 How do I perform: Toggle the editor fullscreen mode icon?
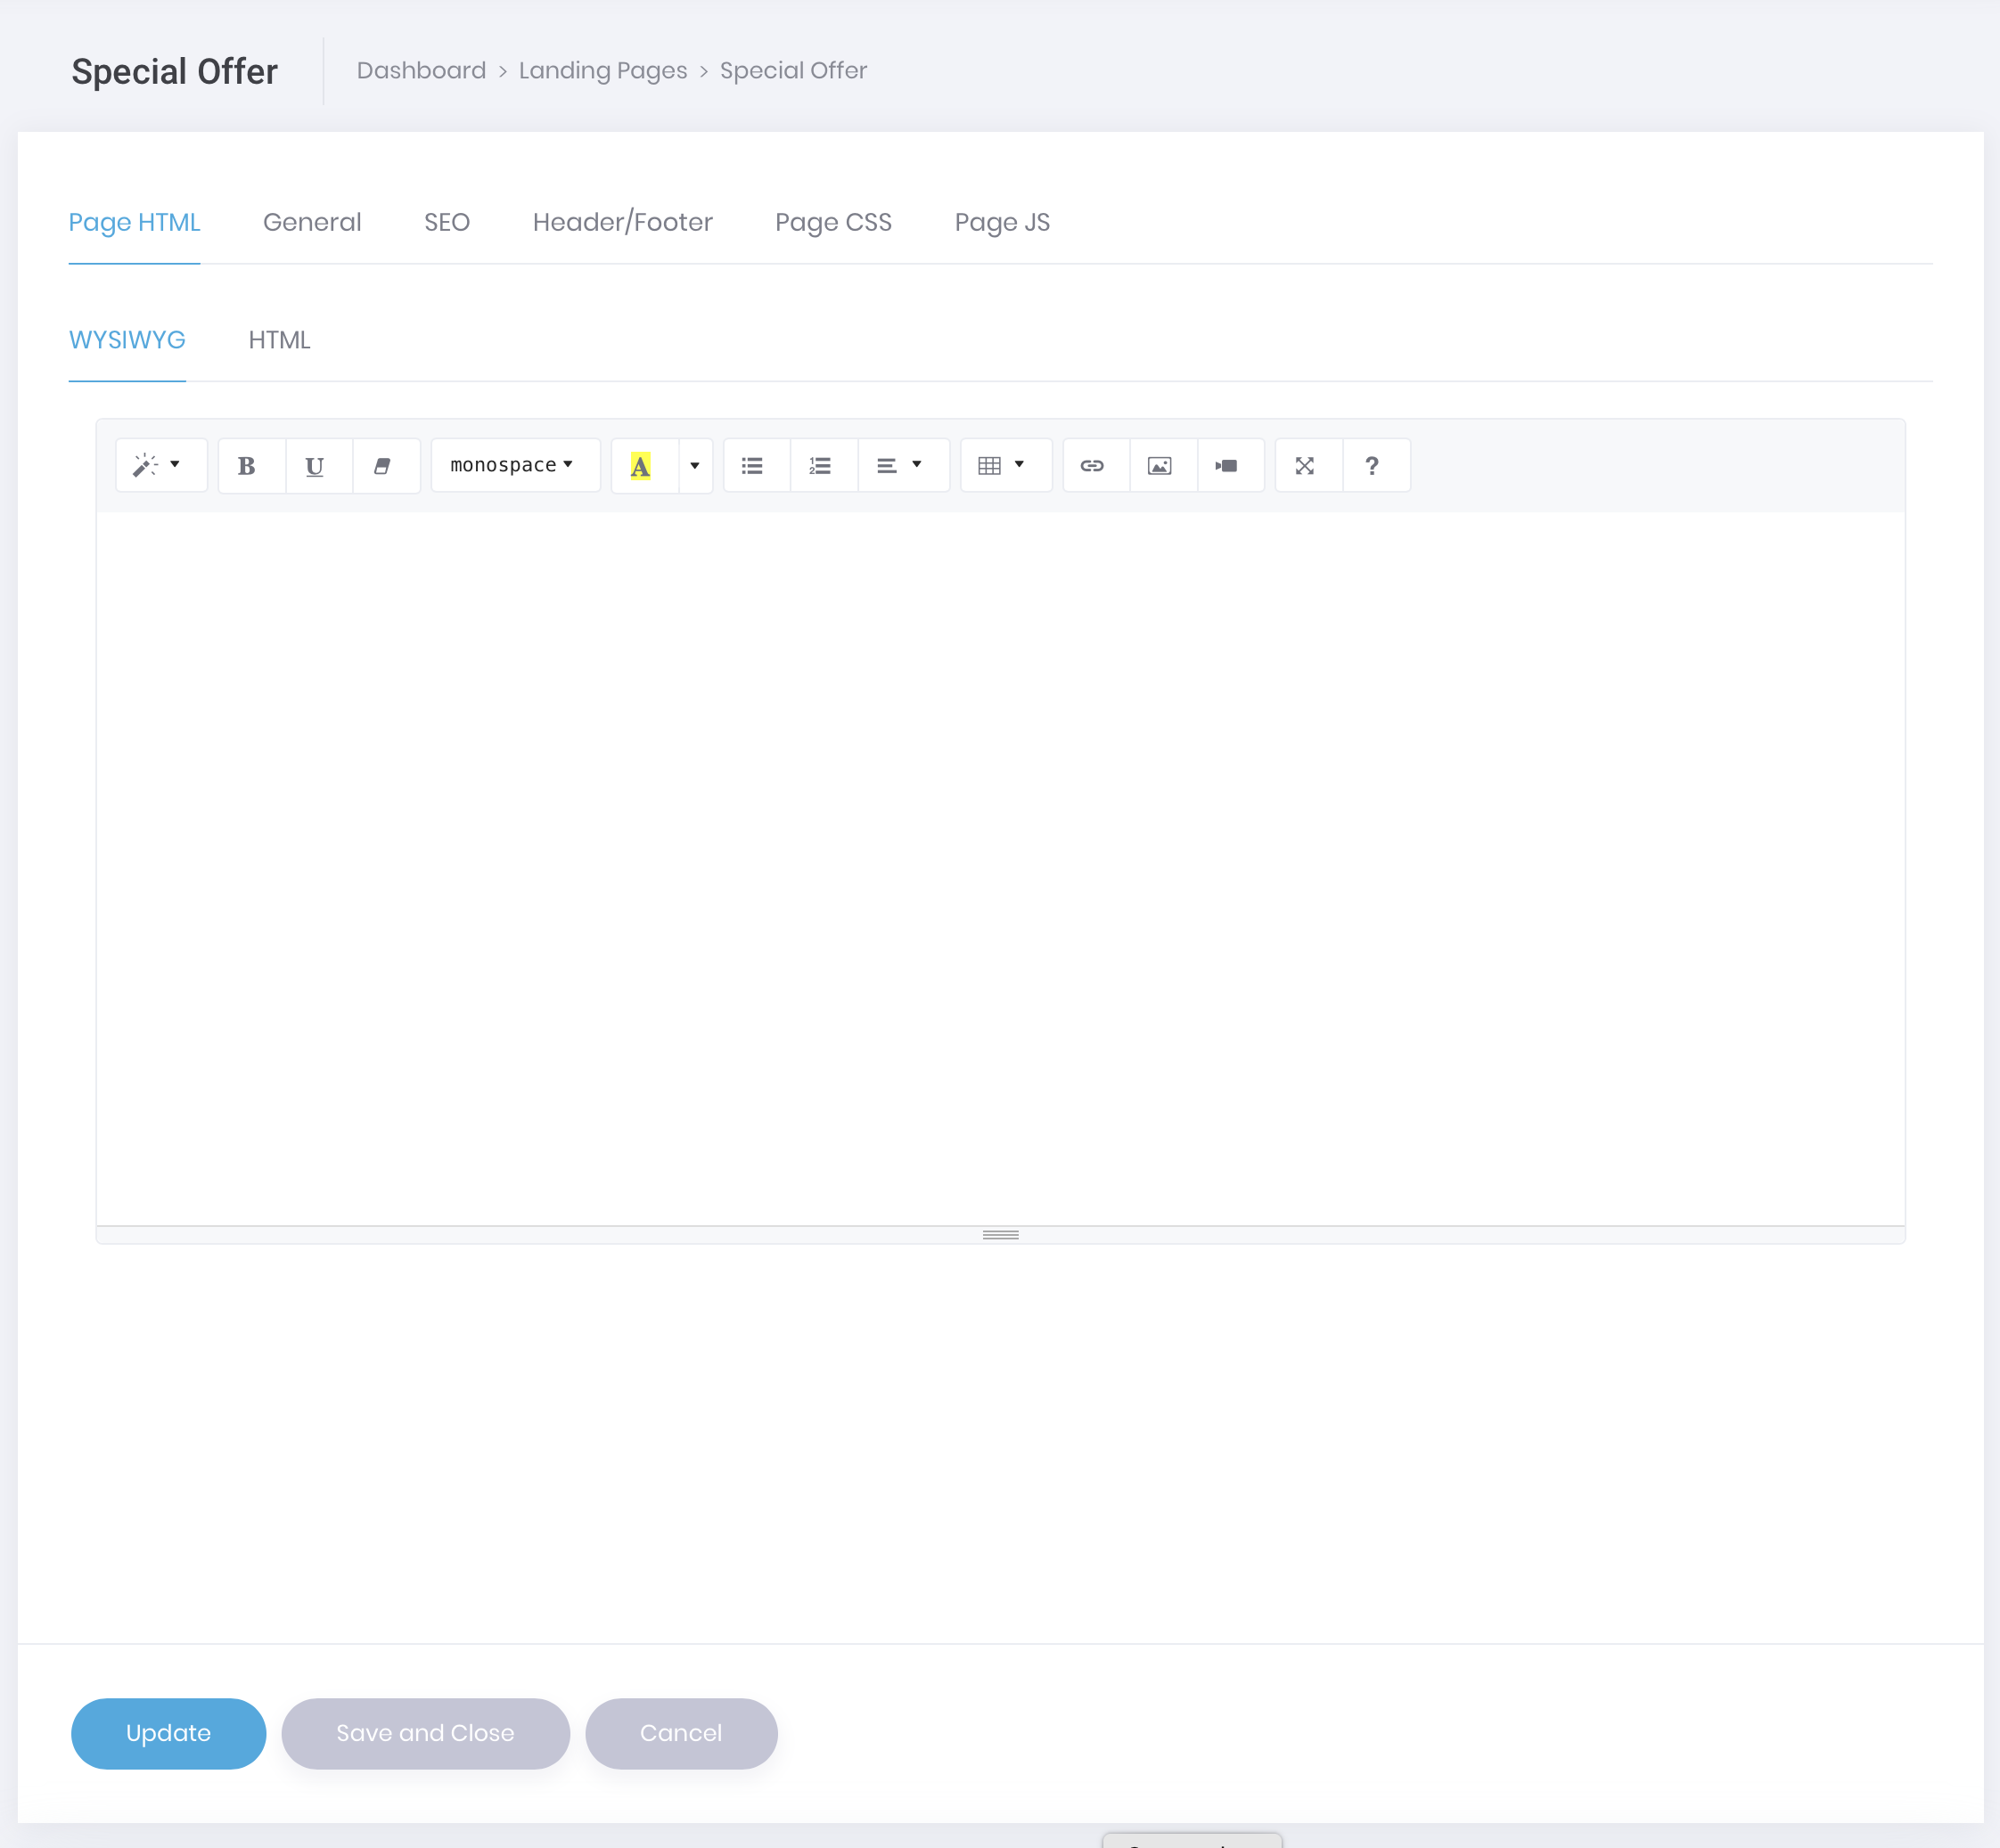pyautogui.click(x=1308, y=465)
